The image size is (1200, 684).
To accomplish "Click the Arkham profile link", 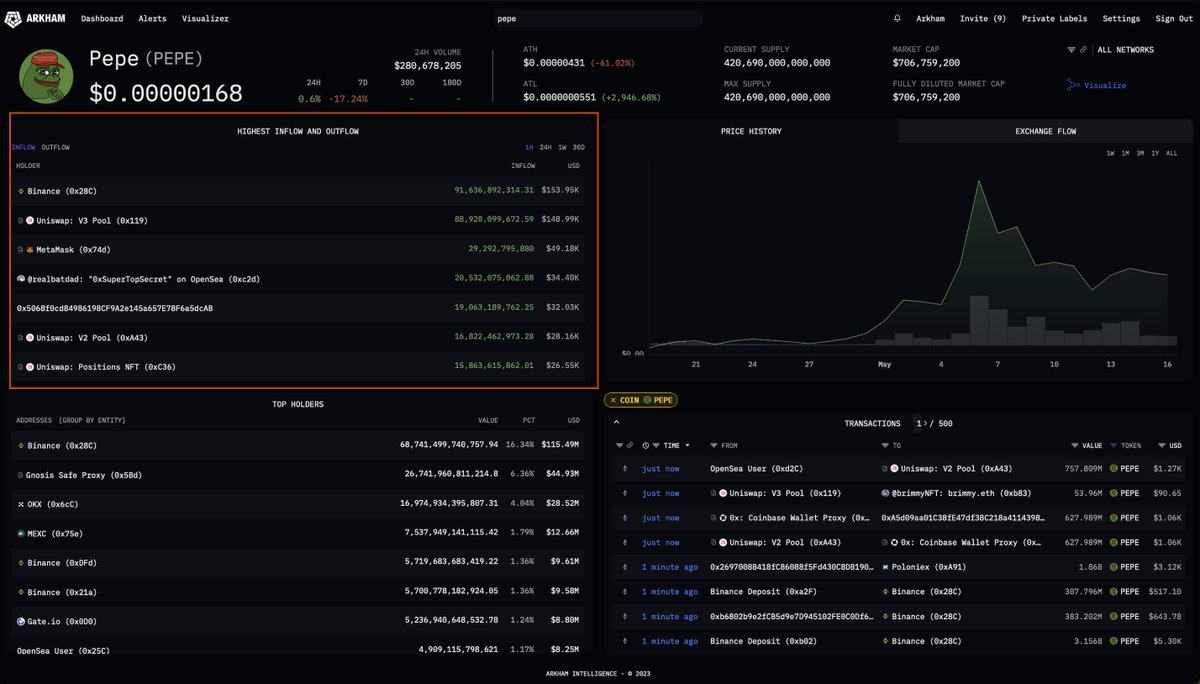I will coord(930,18).
